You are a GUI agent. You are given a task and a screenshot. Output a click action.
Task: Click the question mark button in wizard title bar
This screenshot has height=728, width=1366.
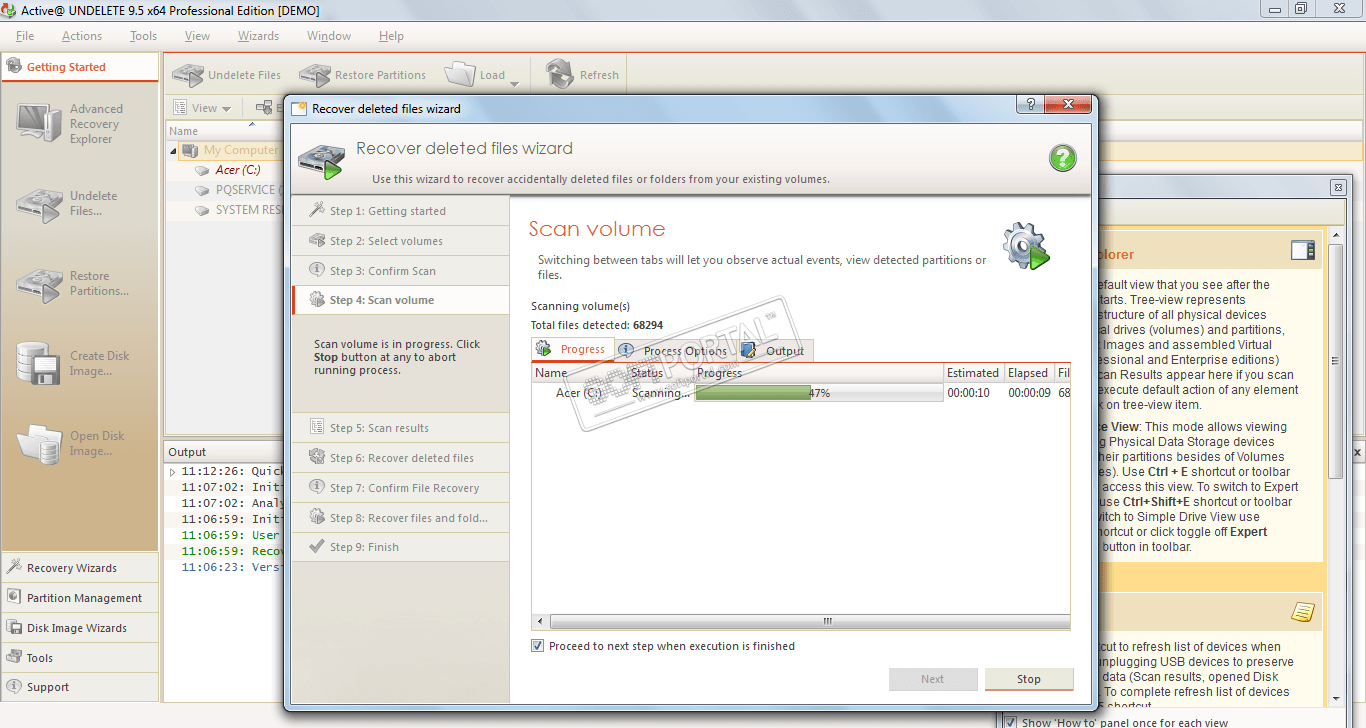1029,105
